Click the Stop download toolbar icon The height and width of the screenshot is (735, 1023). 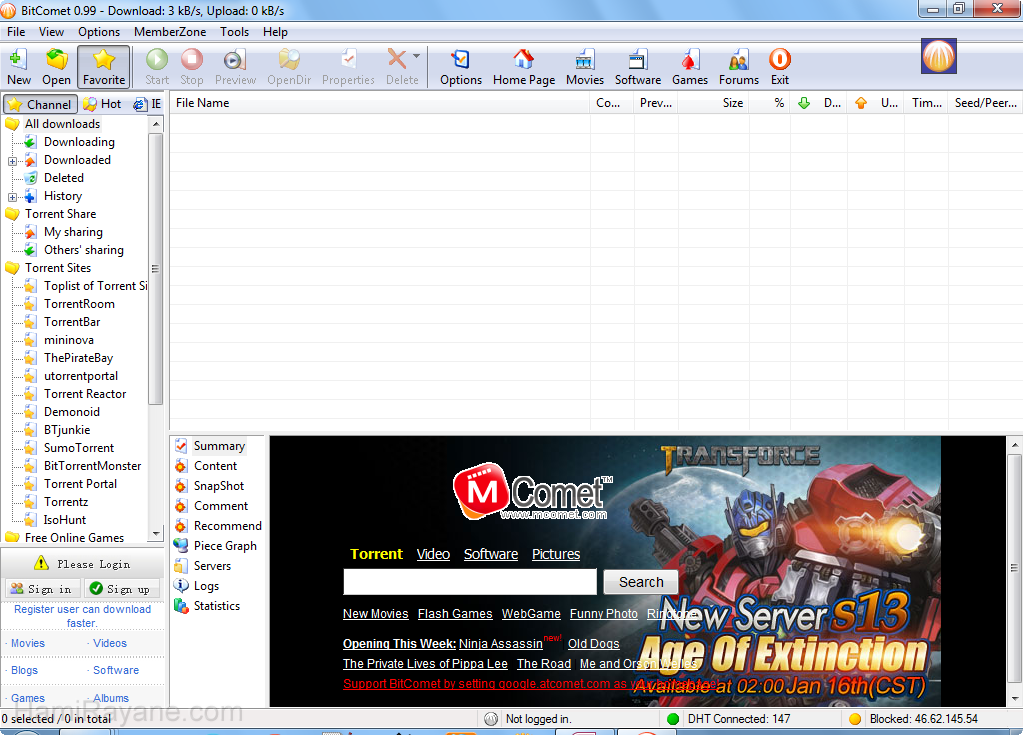pos(192,67)
